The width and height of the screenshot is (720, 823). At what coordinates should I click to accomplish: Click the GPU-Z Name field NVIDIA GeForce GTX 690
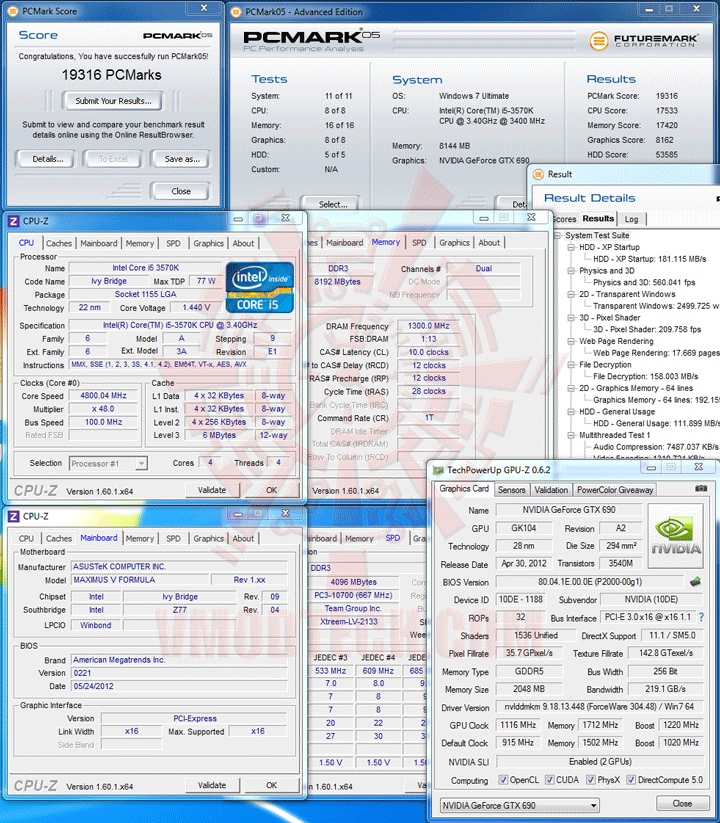click(x=569, y=510)
